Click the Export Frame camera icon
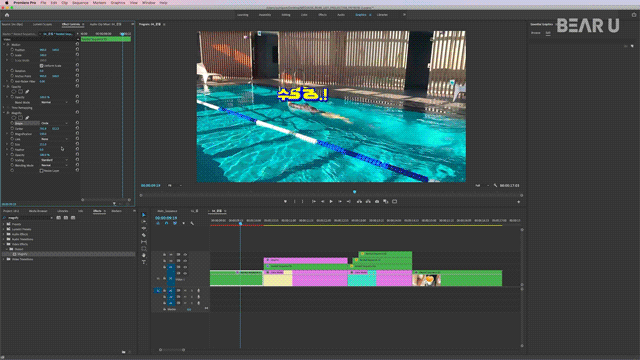 (377, 201)
